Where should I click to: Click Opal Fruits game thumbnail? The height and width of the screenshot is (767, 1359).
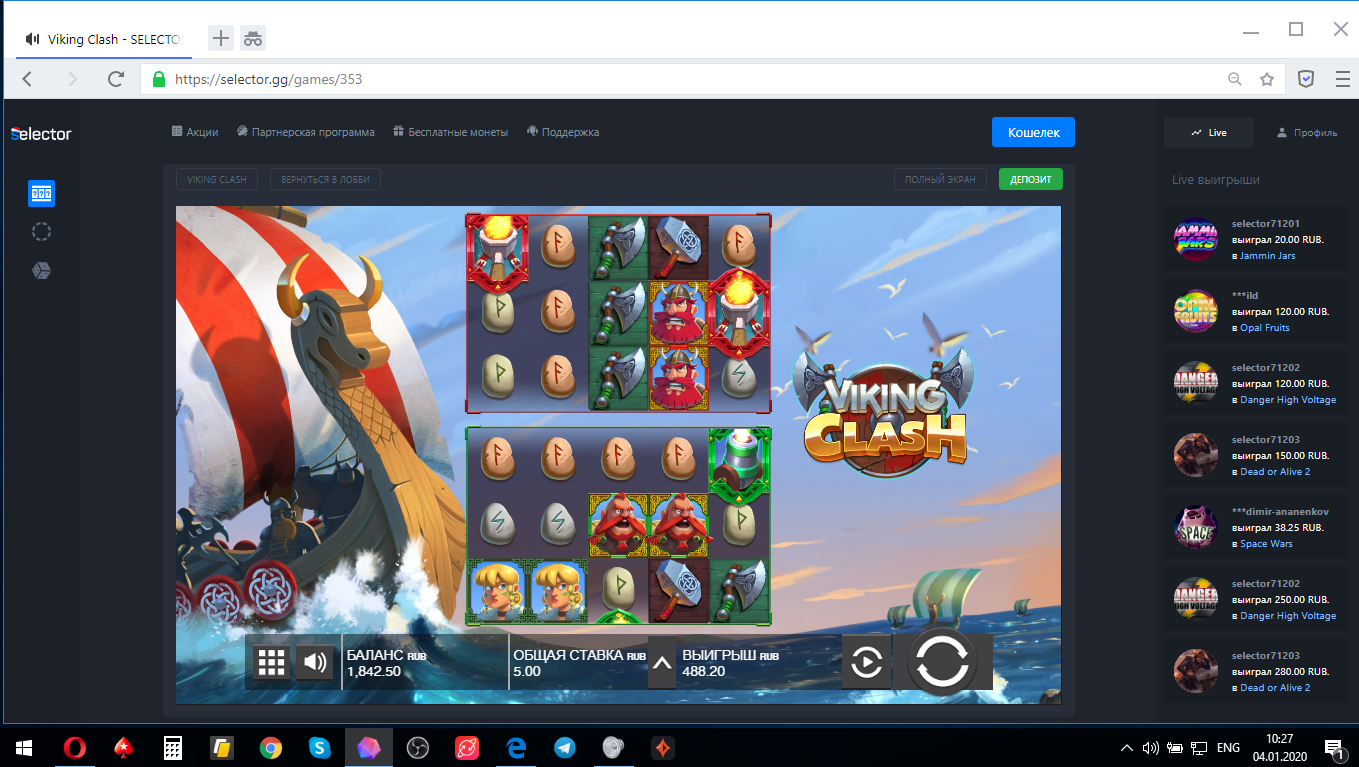tap(1195, 312)
